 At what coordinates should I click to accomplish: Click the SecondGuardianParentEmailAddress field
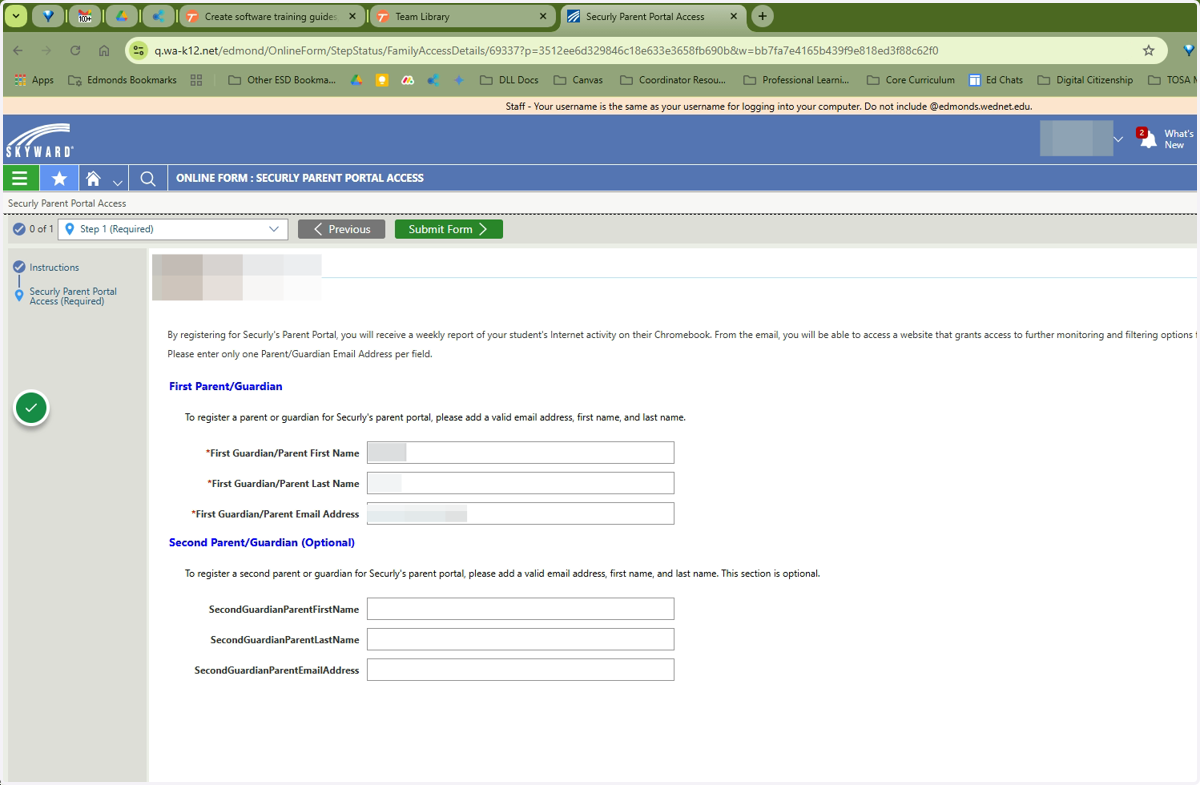click(x=520, y=670)
